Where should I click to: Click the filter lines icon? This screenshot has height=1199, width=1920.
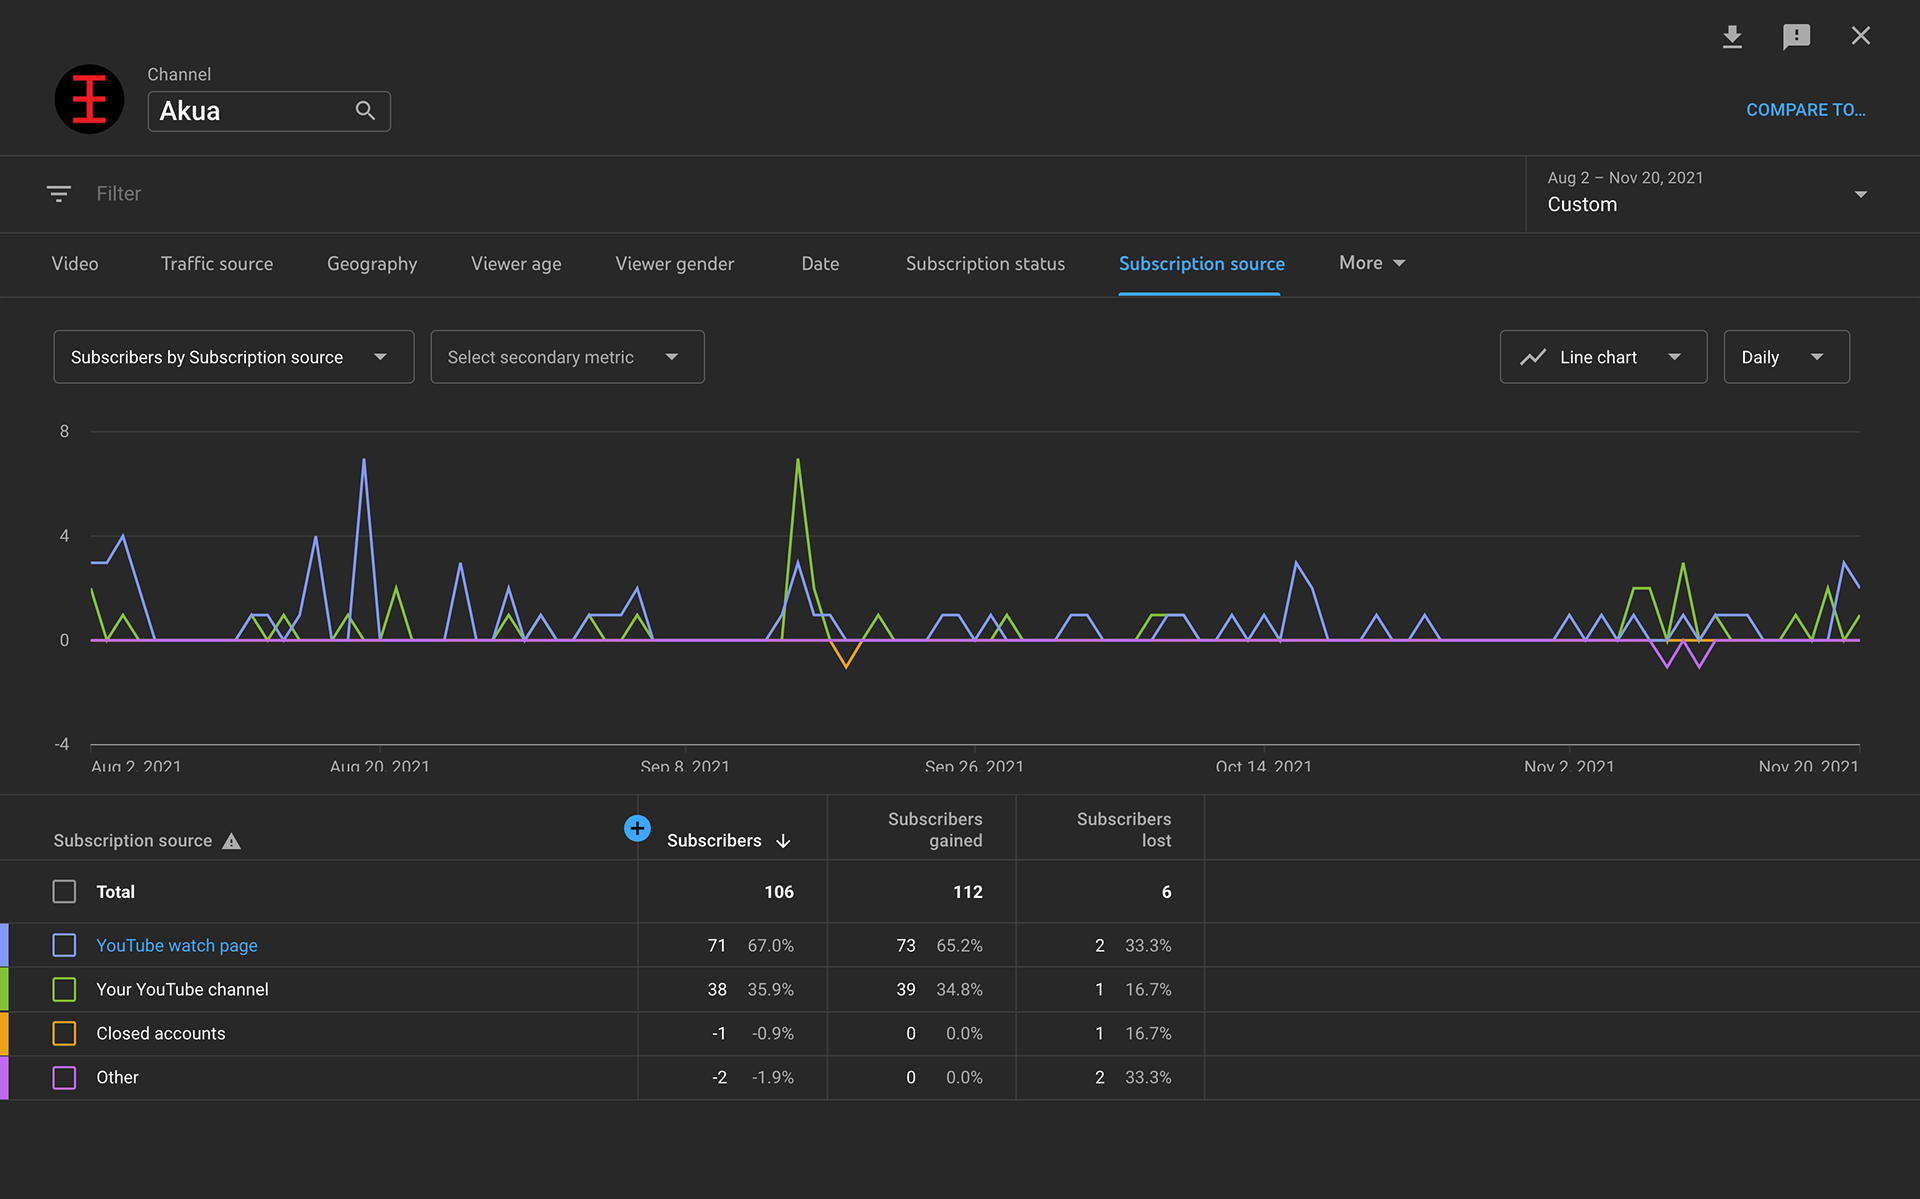pos(59,193)
